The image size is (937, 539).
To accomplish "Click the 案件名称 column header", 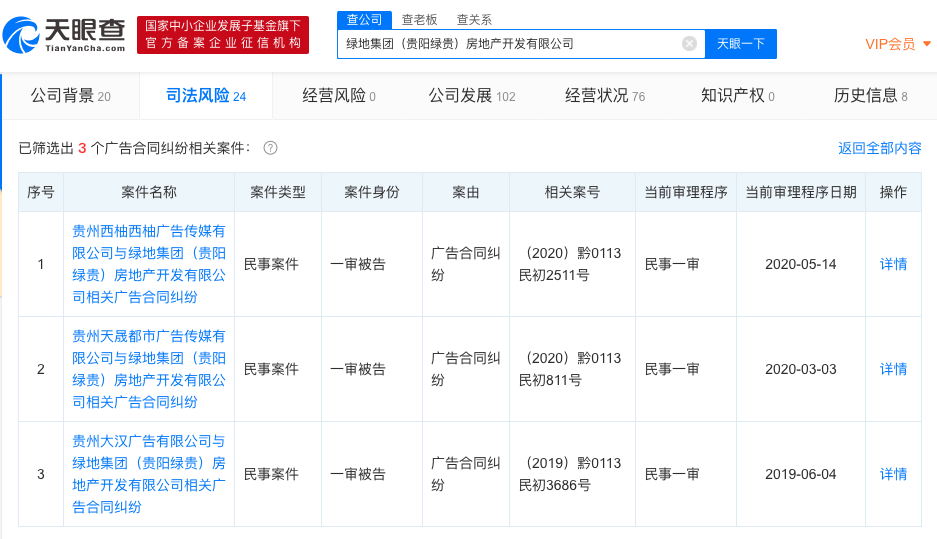I will point(149,192).
